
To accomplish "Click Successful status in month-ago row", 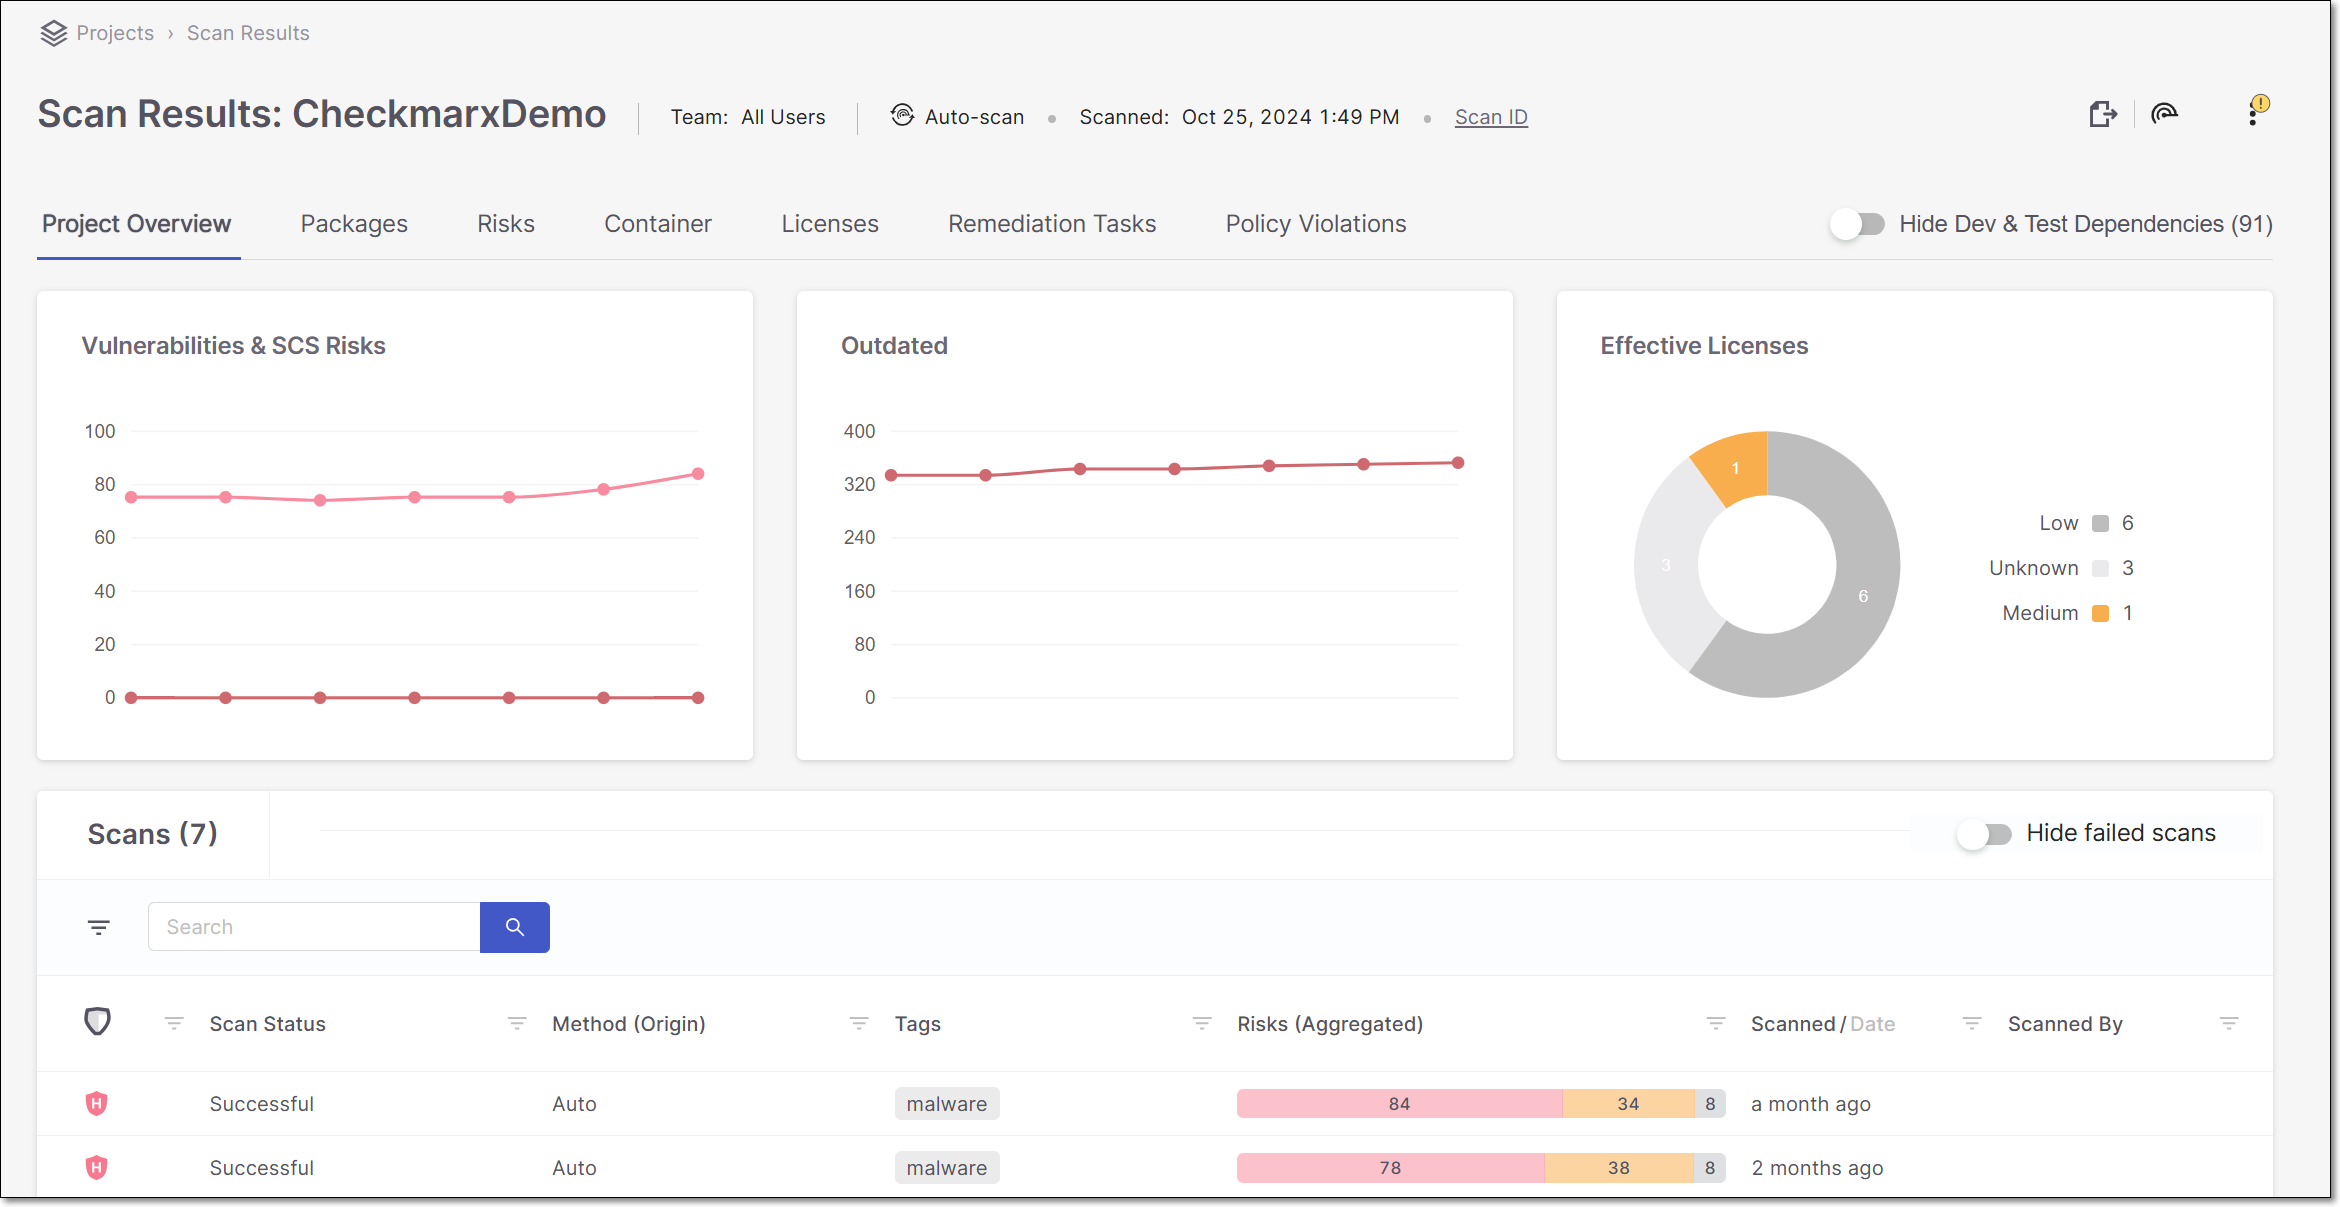I will [262, 1104].
